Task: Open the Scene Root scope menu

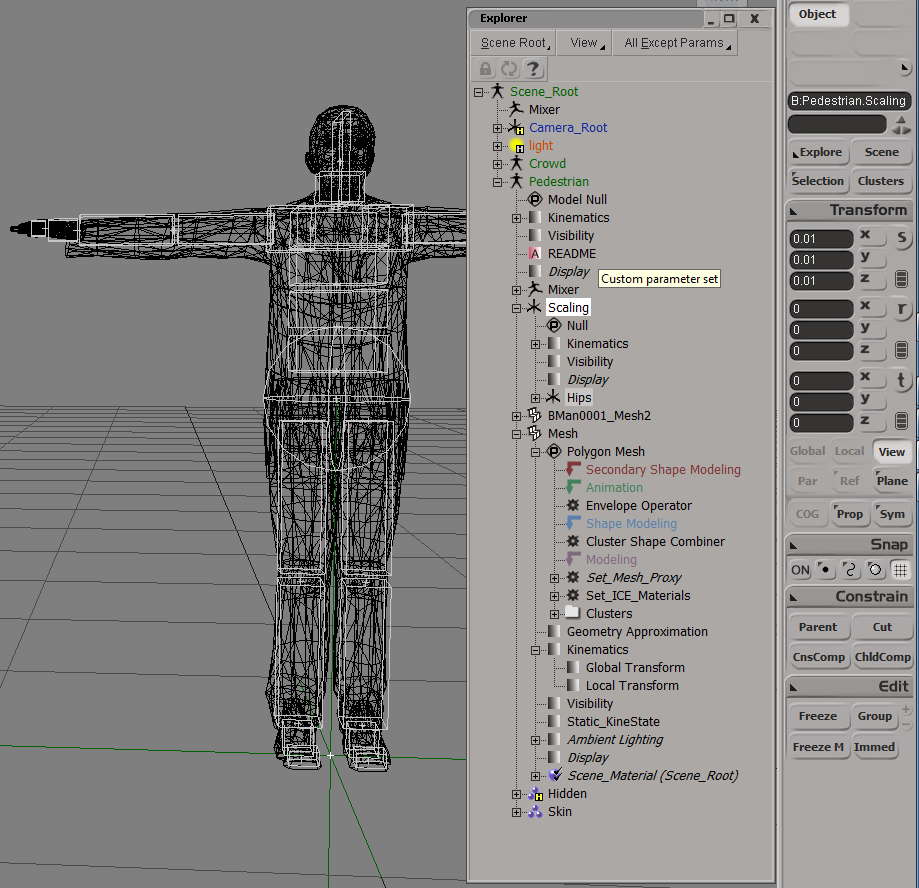Action: coord(515,43)
